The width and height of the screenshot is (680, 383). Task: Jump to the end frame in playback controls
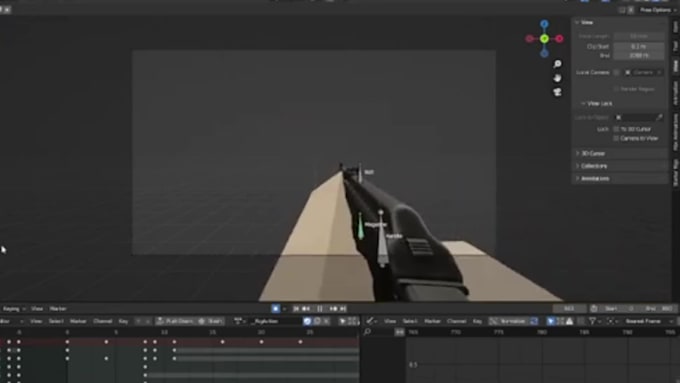coord(343,308)
